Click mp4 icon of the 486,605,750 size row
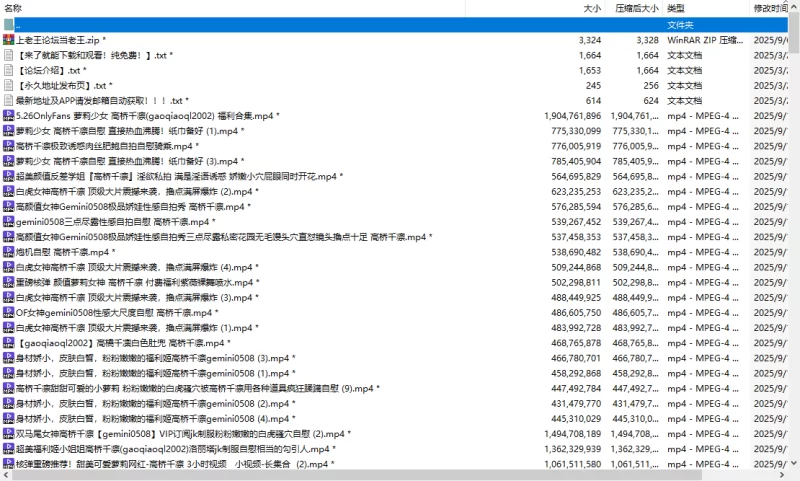The width and height of the screenshot is (800, 481). click(8, 313)
